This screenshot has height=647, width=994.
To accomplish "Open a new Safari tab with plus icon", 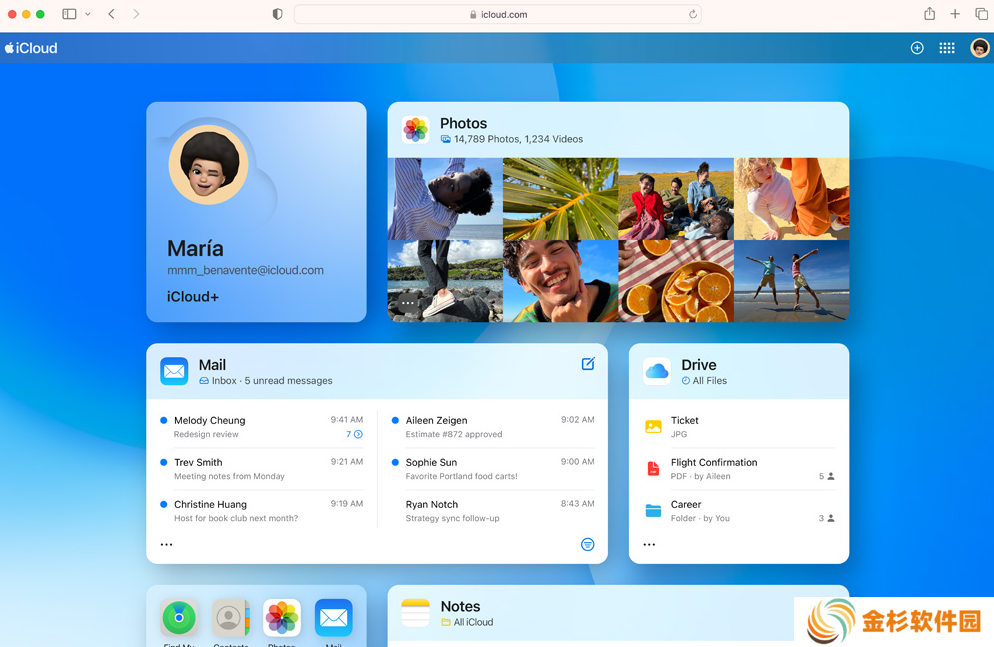I will click(955, 14).
